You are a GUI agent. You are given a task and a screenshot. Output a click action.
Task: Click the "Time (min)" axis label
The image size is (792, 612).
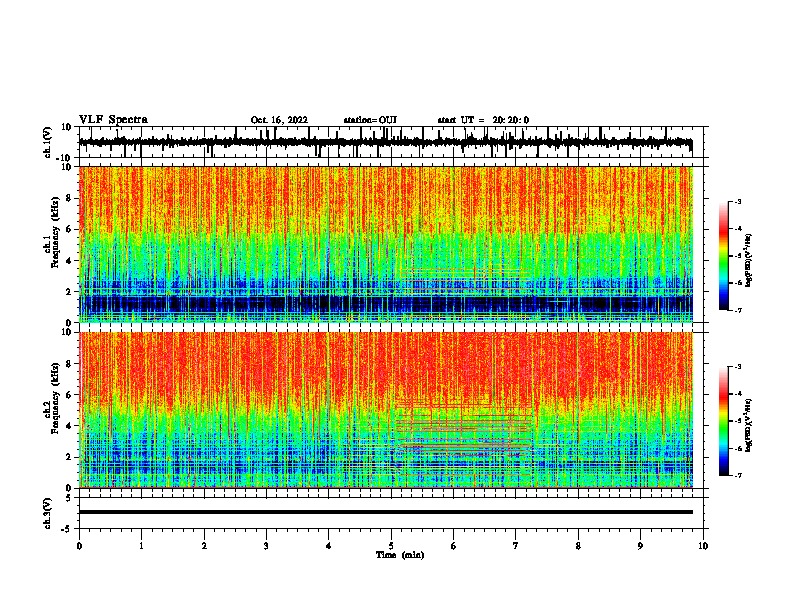click(x=400, y=555)
